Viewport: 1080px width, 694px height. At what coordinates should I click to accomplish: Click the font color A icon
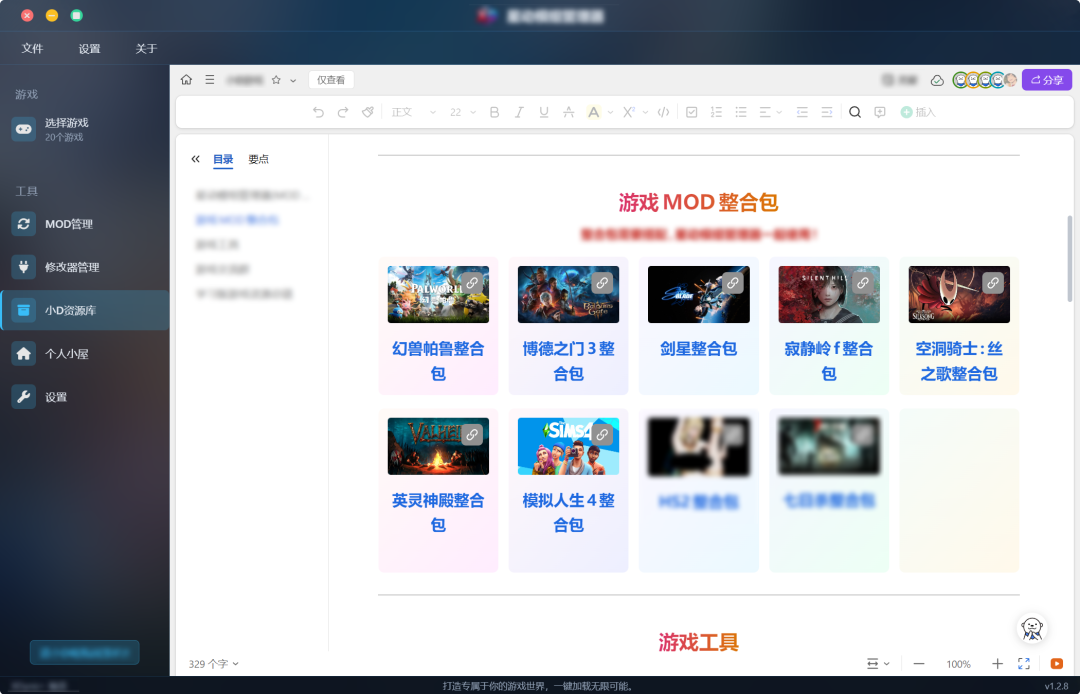point(593,112)
